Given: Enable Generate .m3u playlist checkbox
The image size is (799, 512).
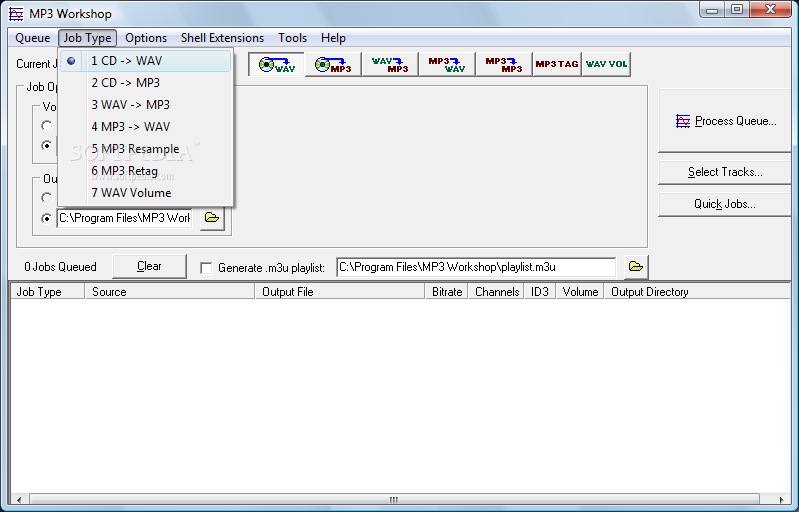Looking at the screenshot, I should (x=206, y=267).
